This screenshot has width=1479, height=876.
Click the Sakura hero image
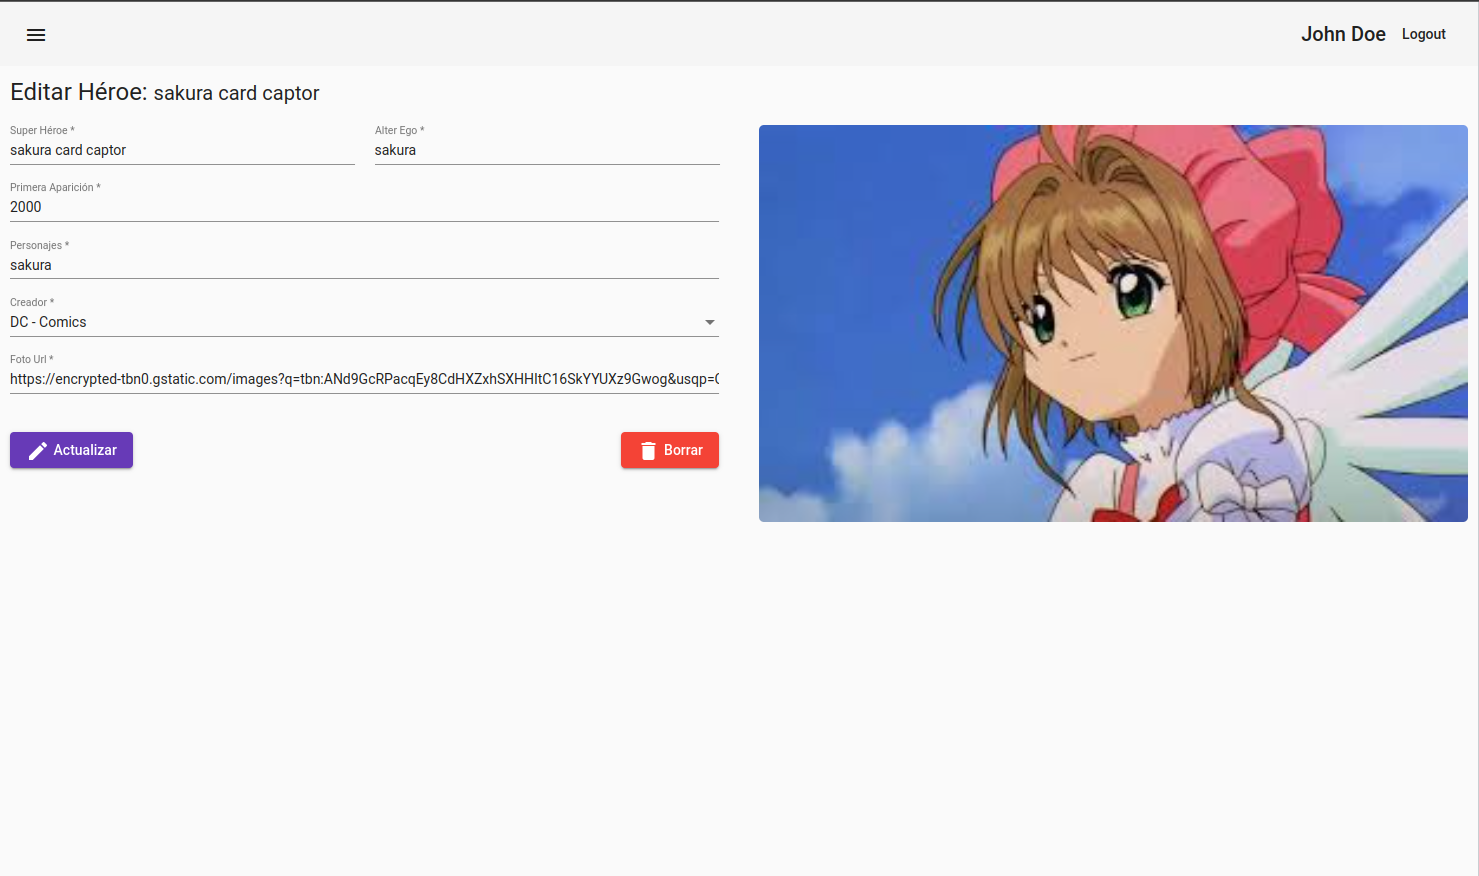[x=1113, y=323]
